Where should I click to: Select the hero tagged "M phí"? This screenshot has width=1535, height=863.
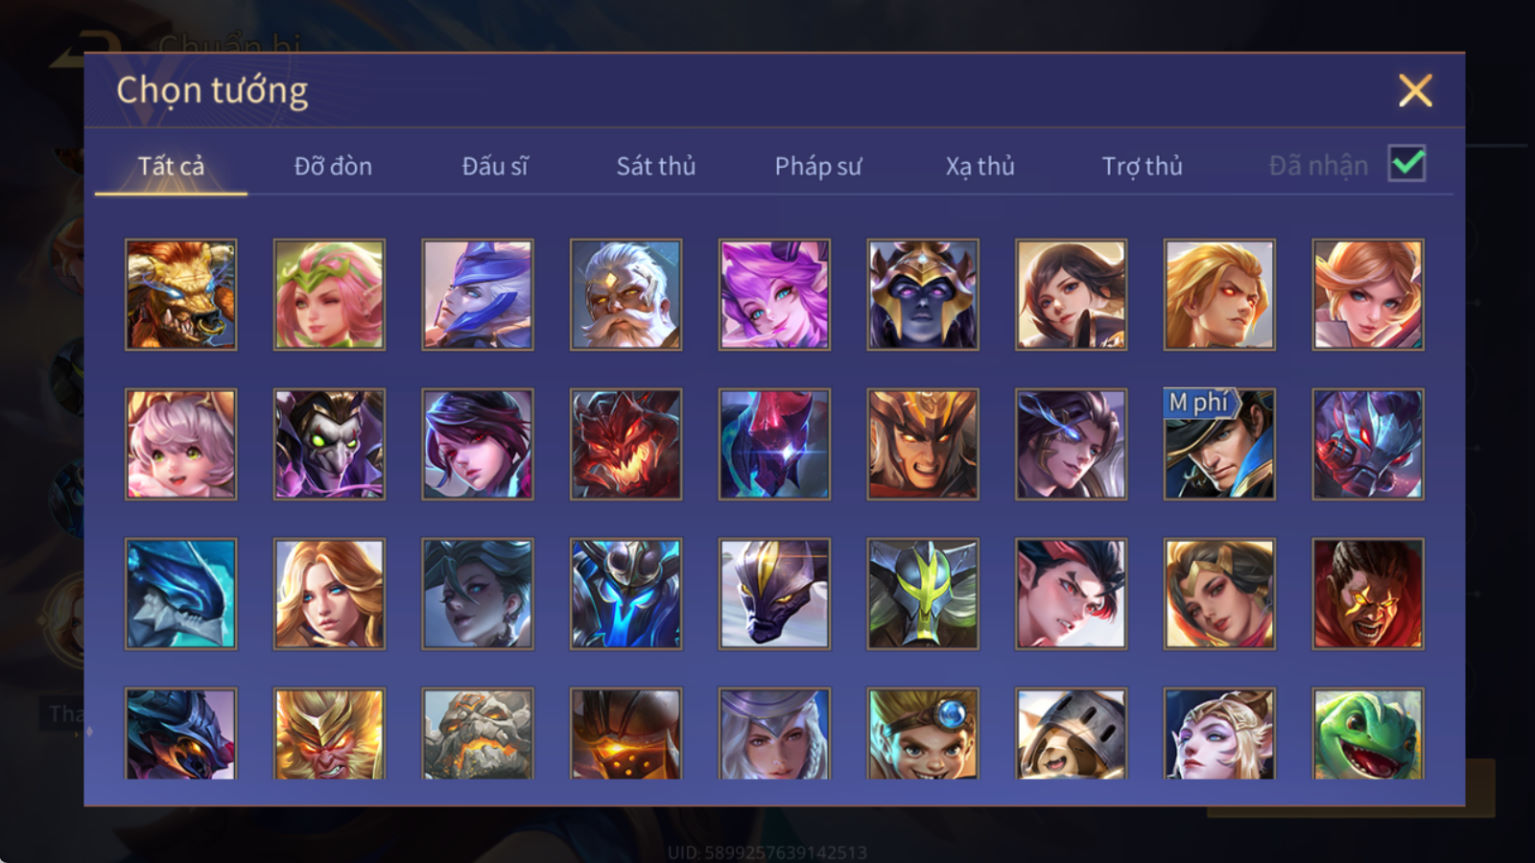[x=1219, y=444]
